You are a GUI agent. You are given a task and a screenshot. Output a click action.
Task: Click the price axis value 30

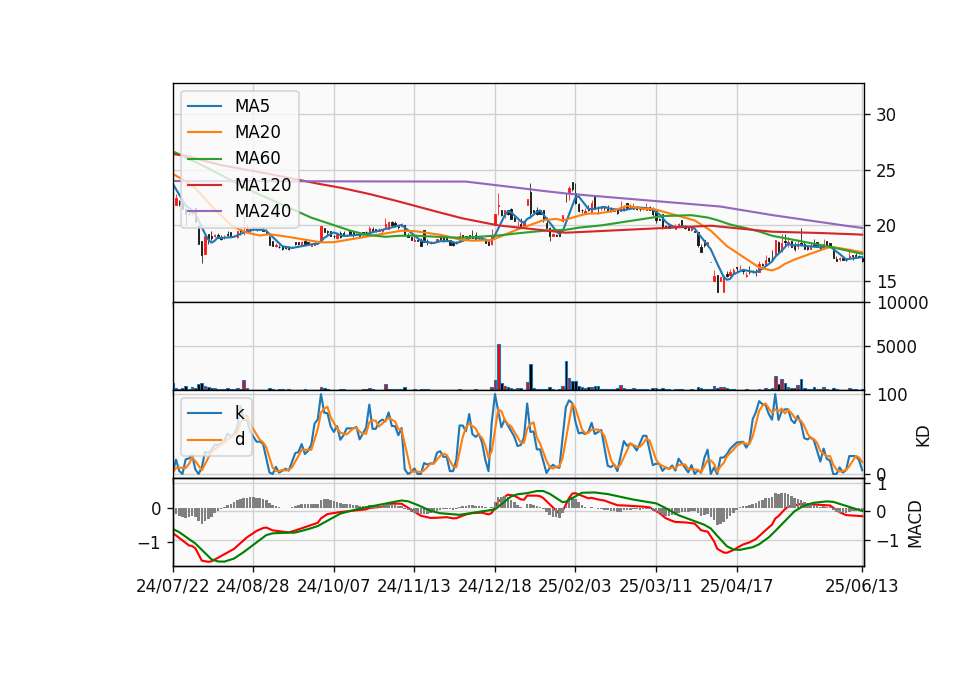[886, 115]
